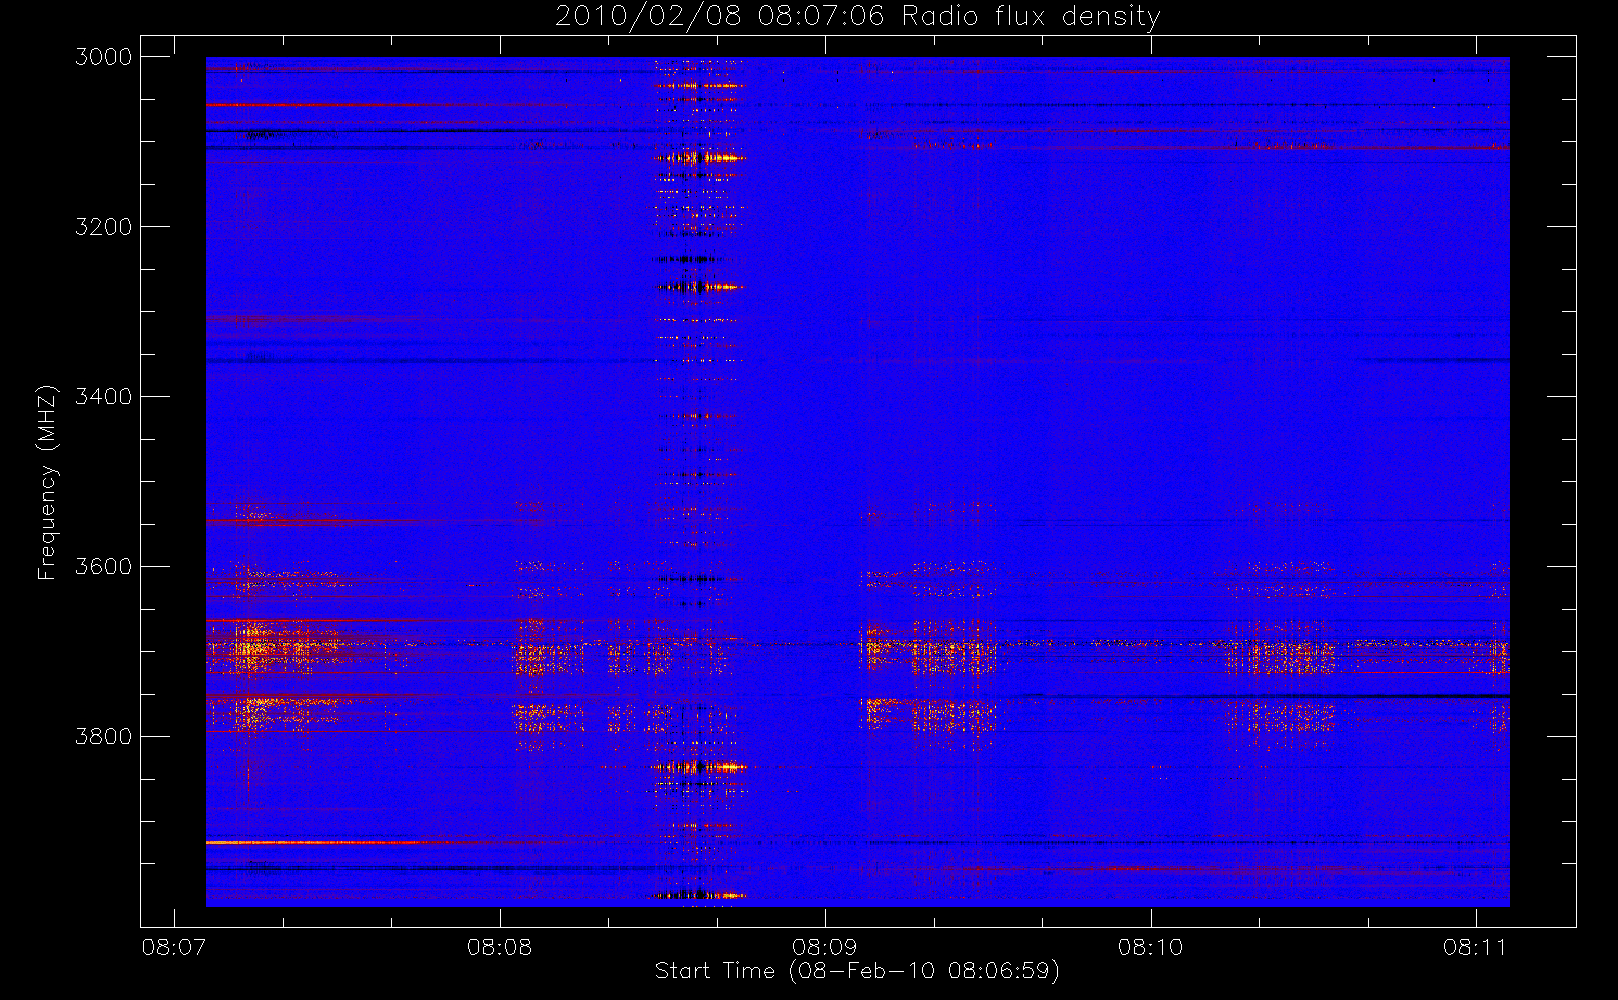1618x1000 pixels.
Task: Click the 08:11 time tick label
Action: point(1476,947)
